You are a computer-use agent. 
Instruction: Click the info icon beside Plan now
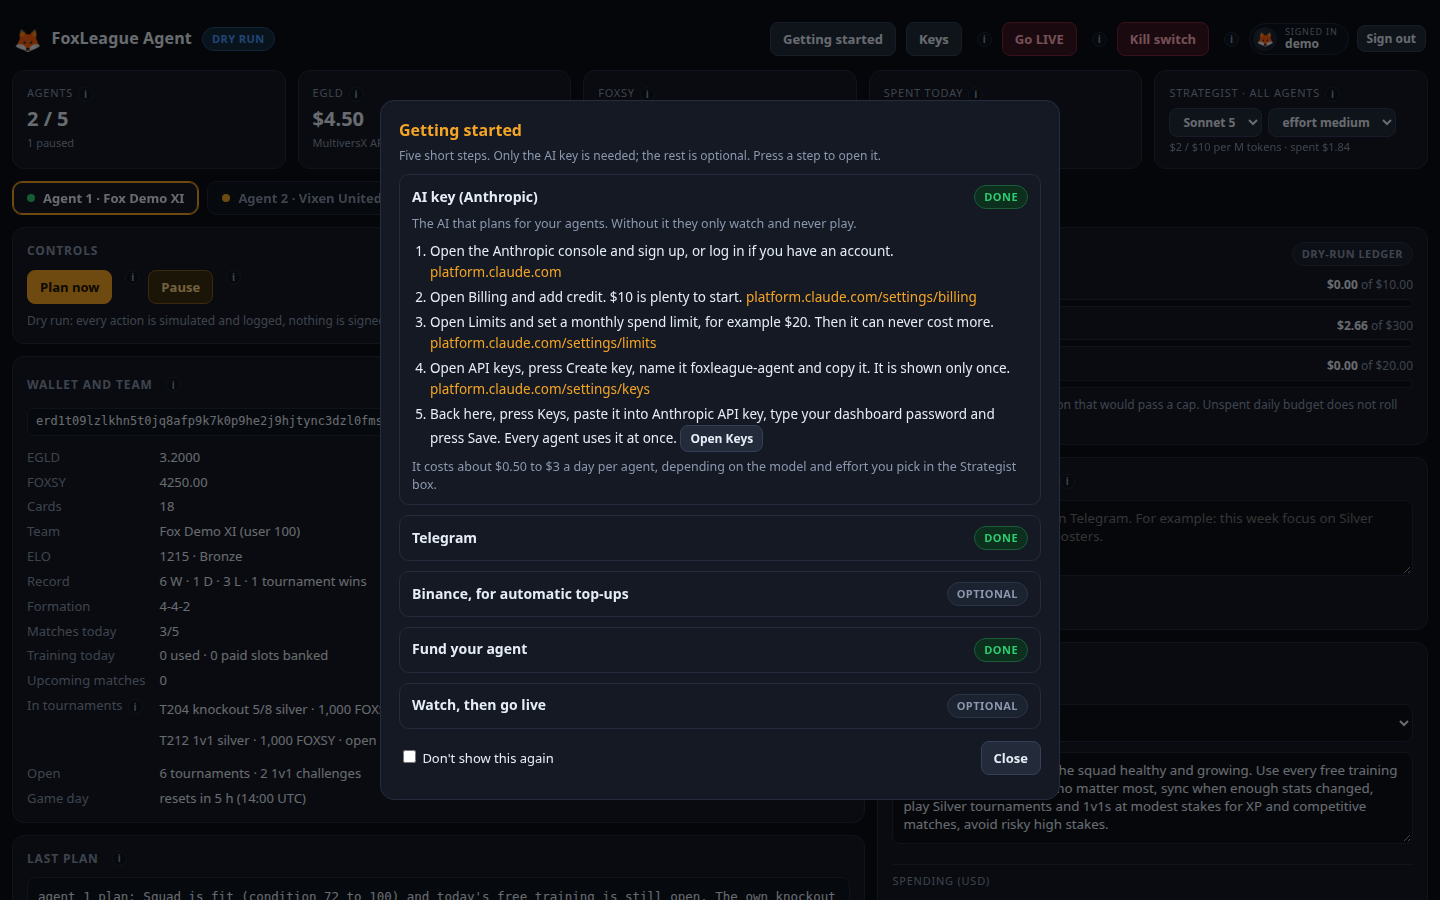[x=132, y=277]
